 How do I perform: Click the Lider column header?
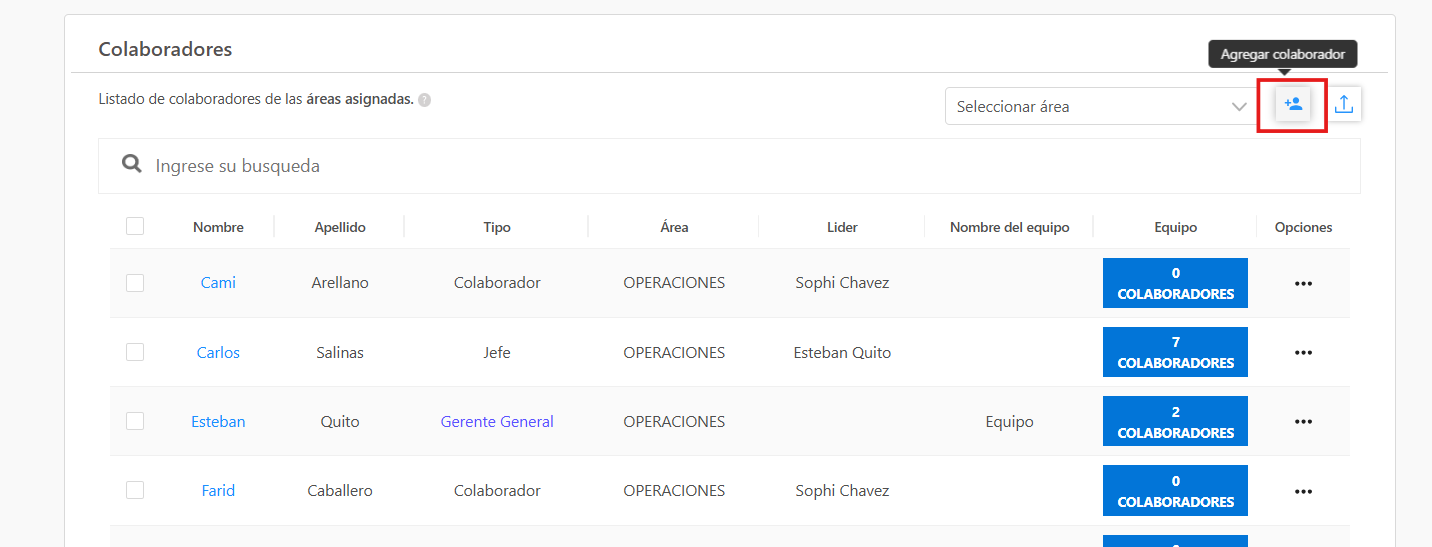pyautogui.click(x=842, y=227)
